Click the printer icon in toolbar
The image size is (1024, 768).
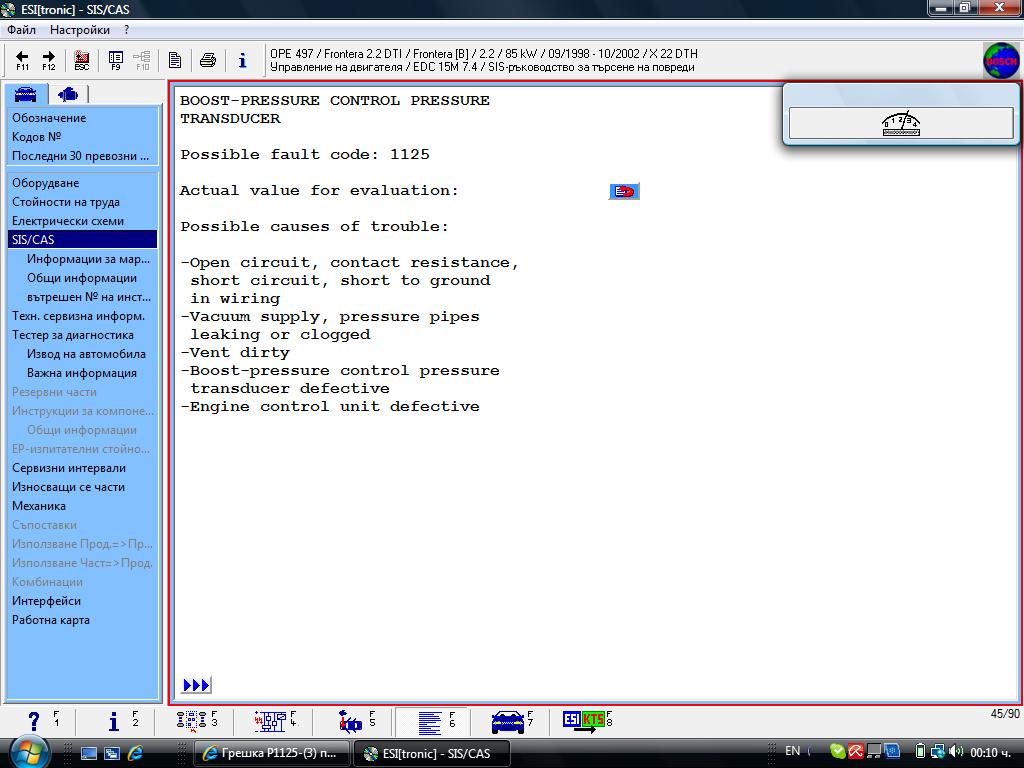coord(208,60)
